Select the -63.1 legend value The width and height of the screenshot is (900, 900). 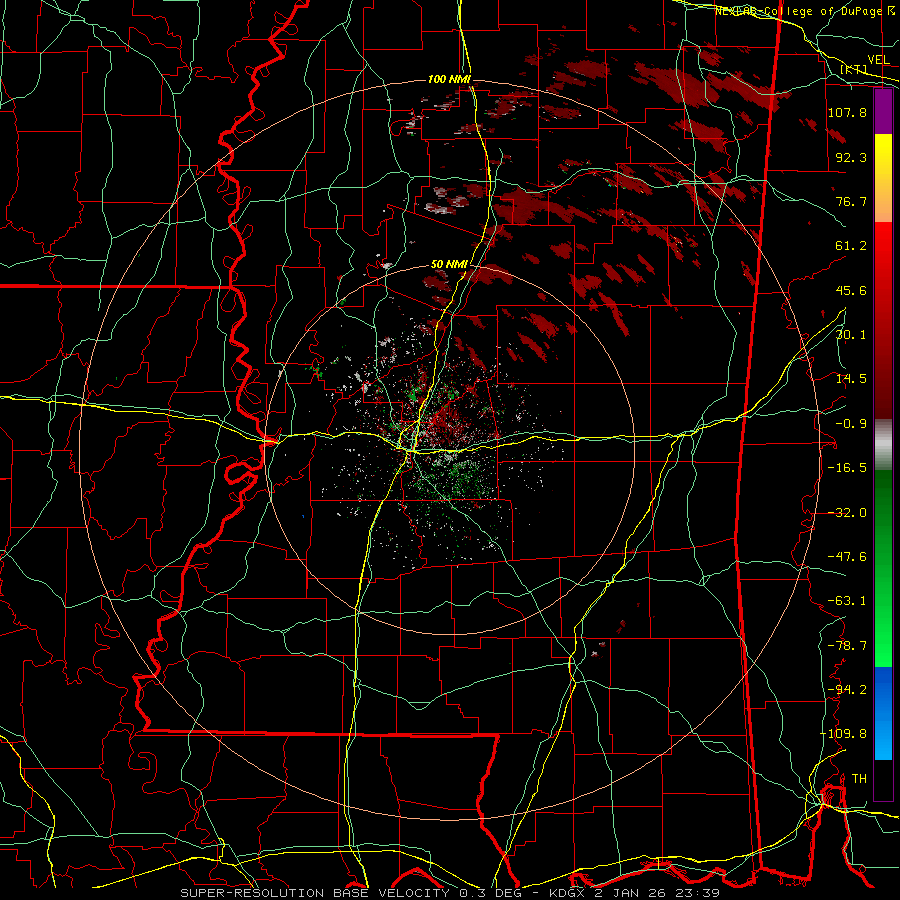(x=847, y=601)
